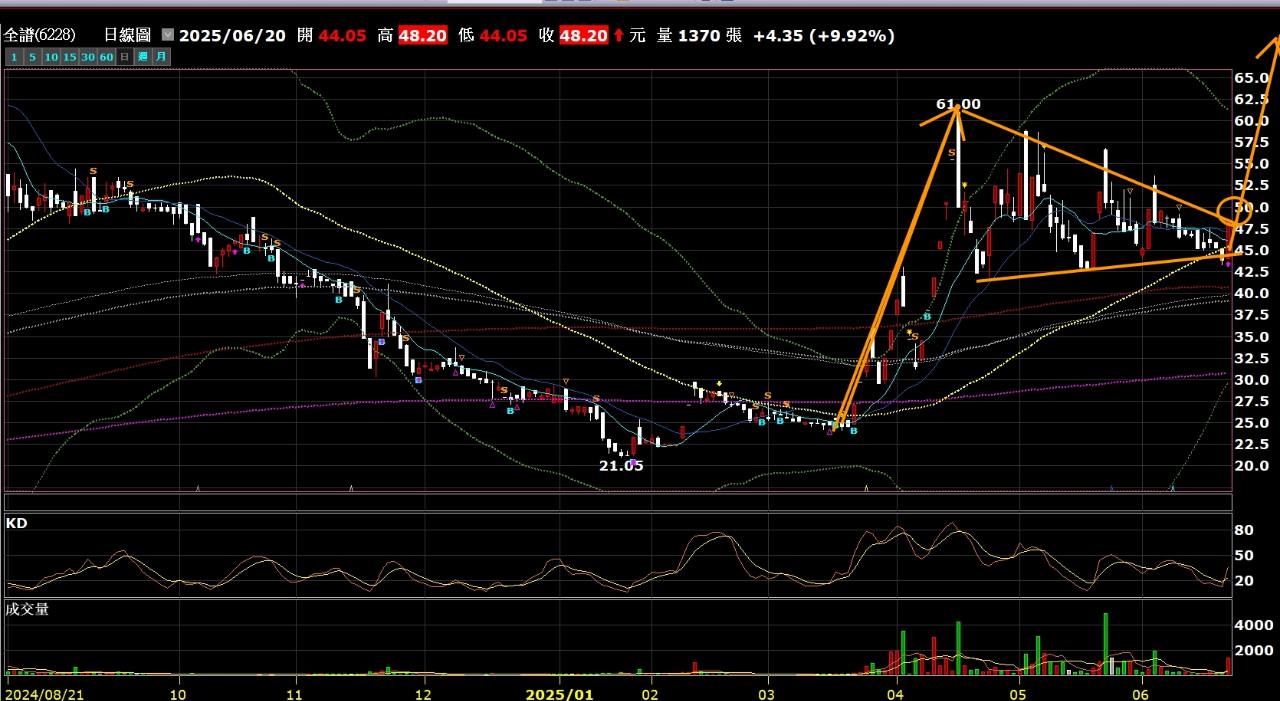Switch to the 5-minute chart interval
Image resolution: width=1280 pixels, height=701 pixels.
coord(32,57)
